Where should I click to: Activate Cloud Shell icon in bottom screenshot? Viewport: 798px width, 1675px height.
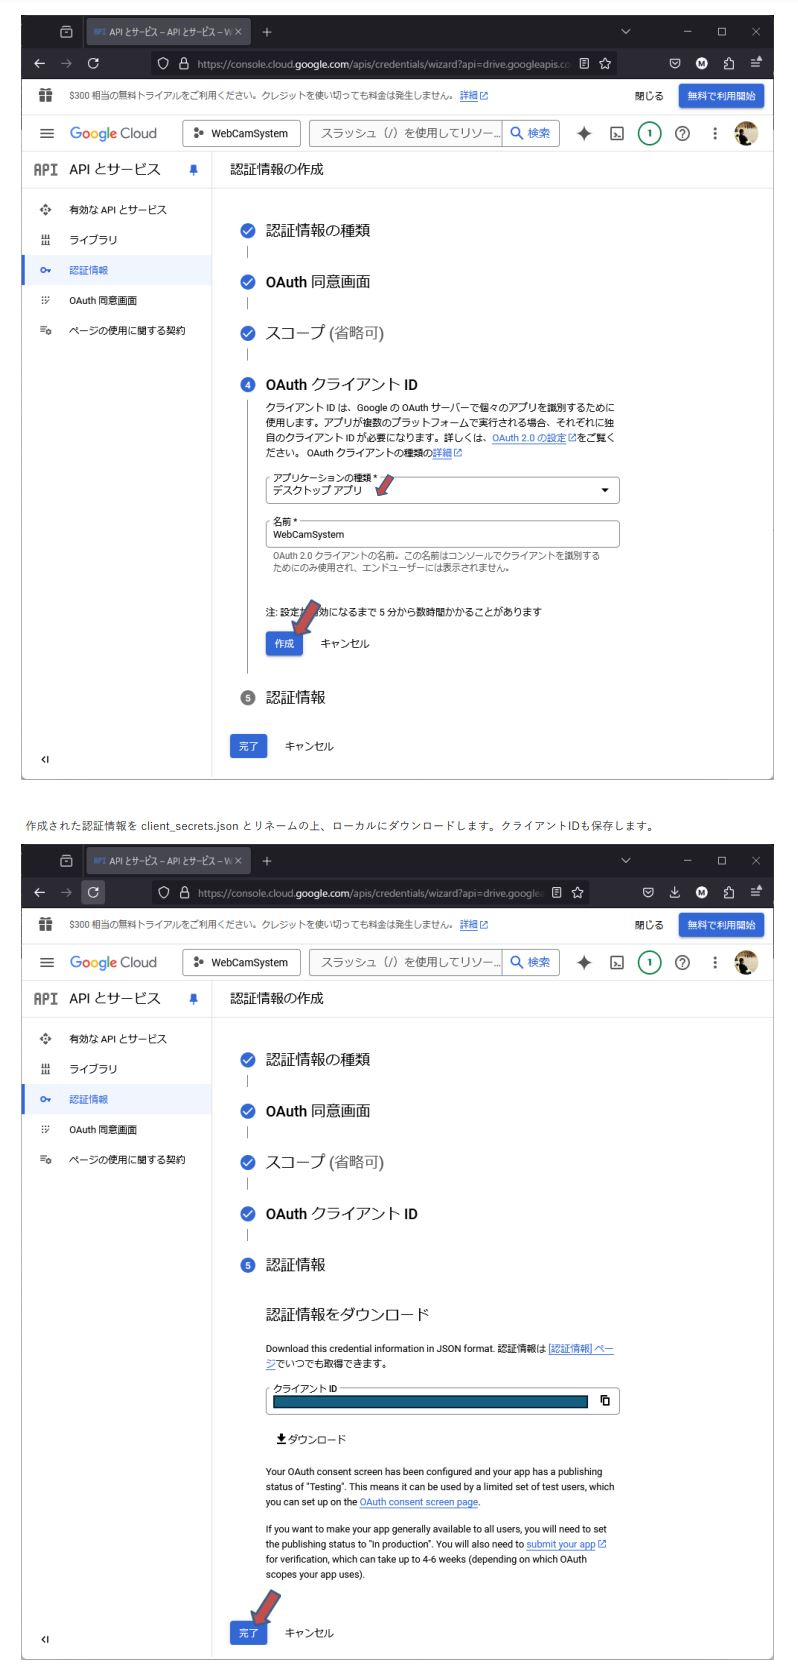[x=617, y=962]
